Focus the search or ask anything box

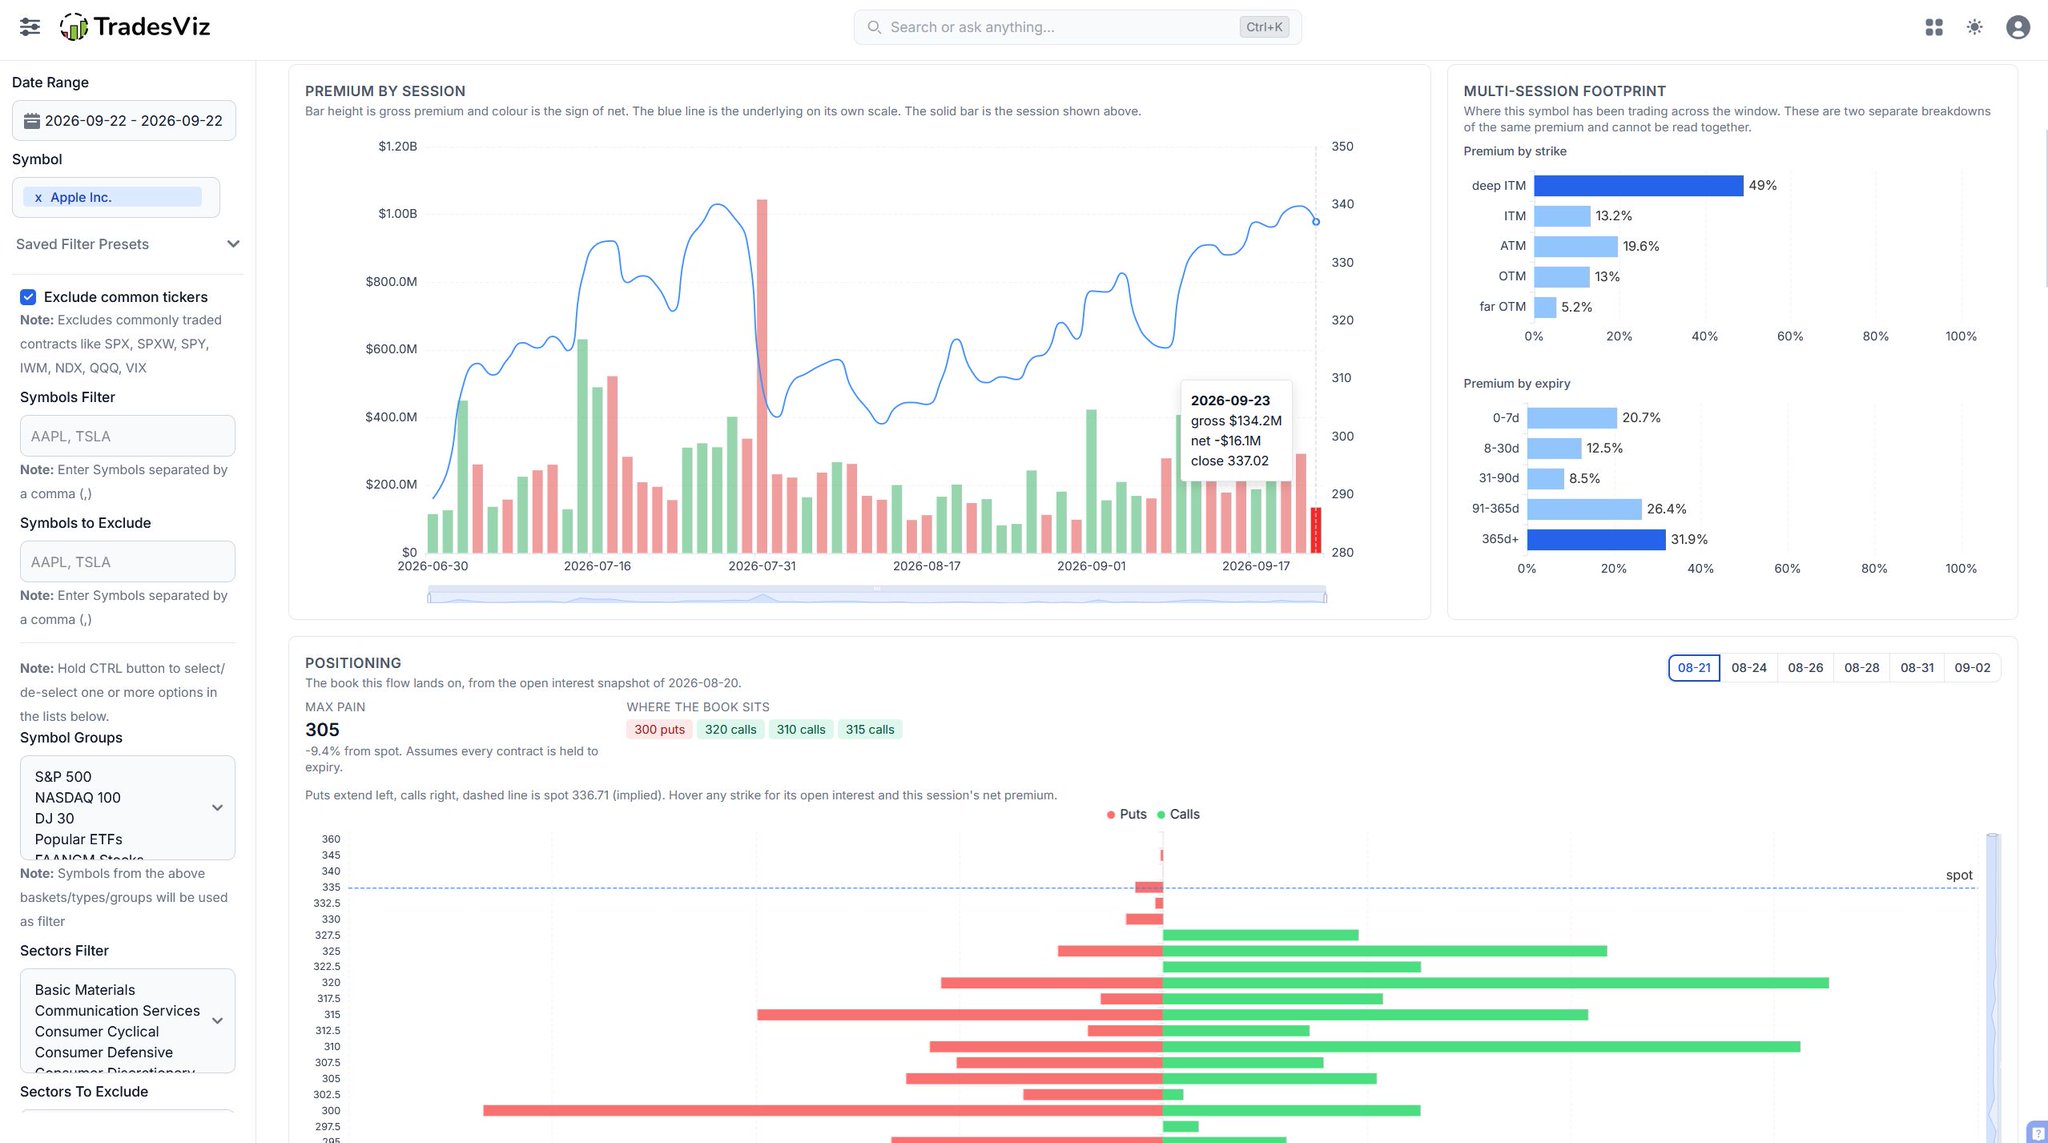(x=1077, y=27)
